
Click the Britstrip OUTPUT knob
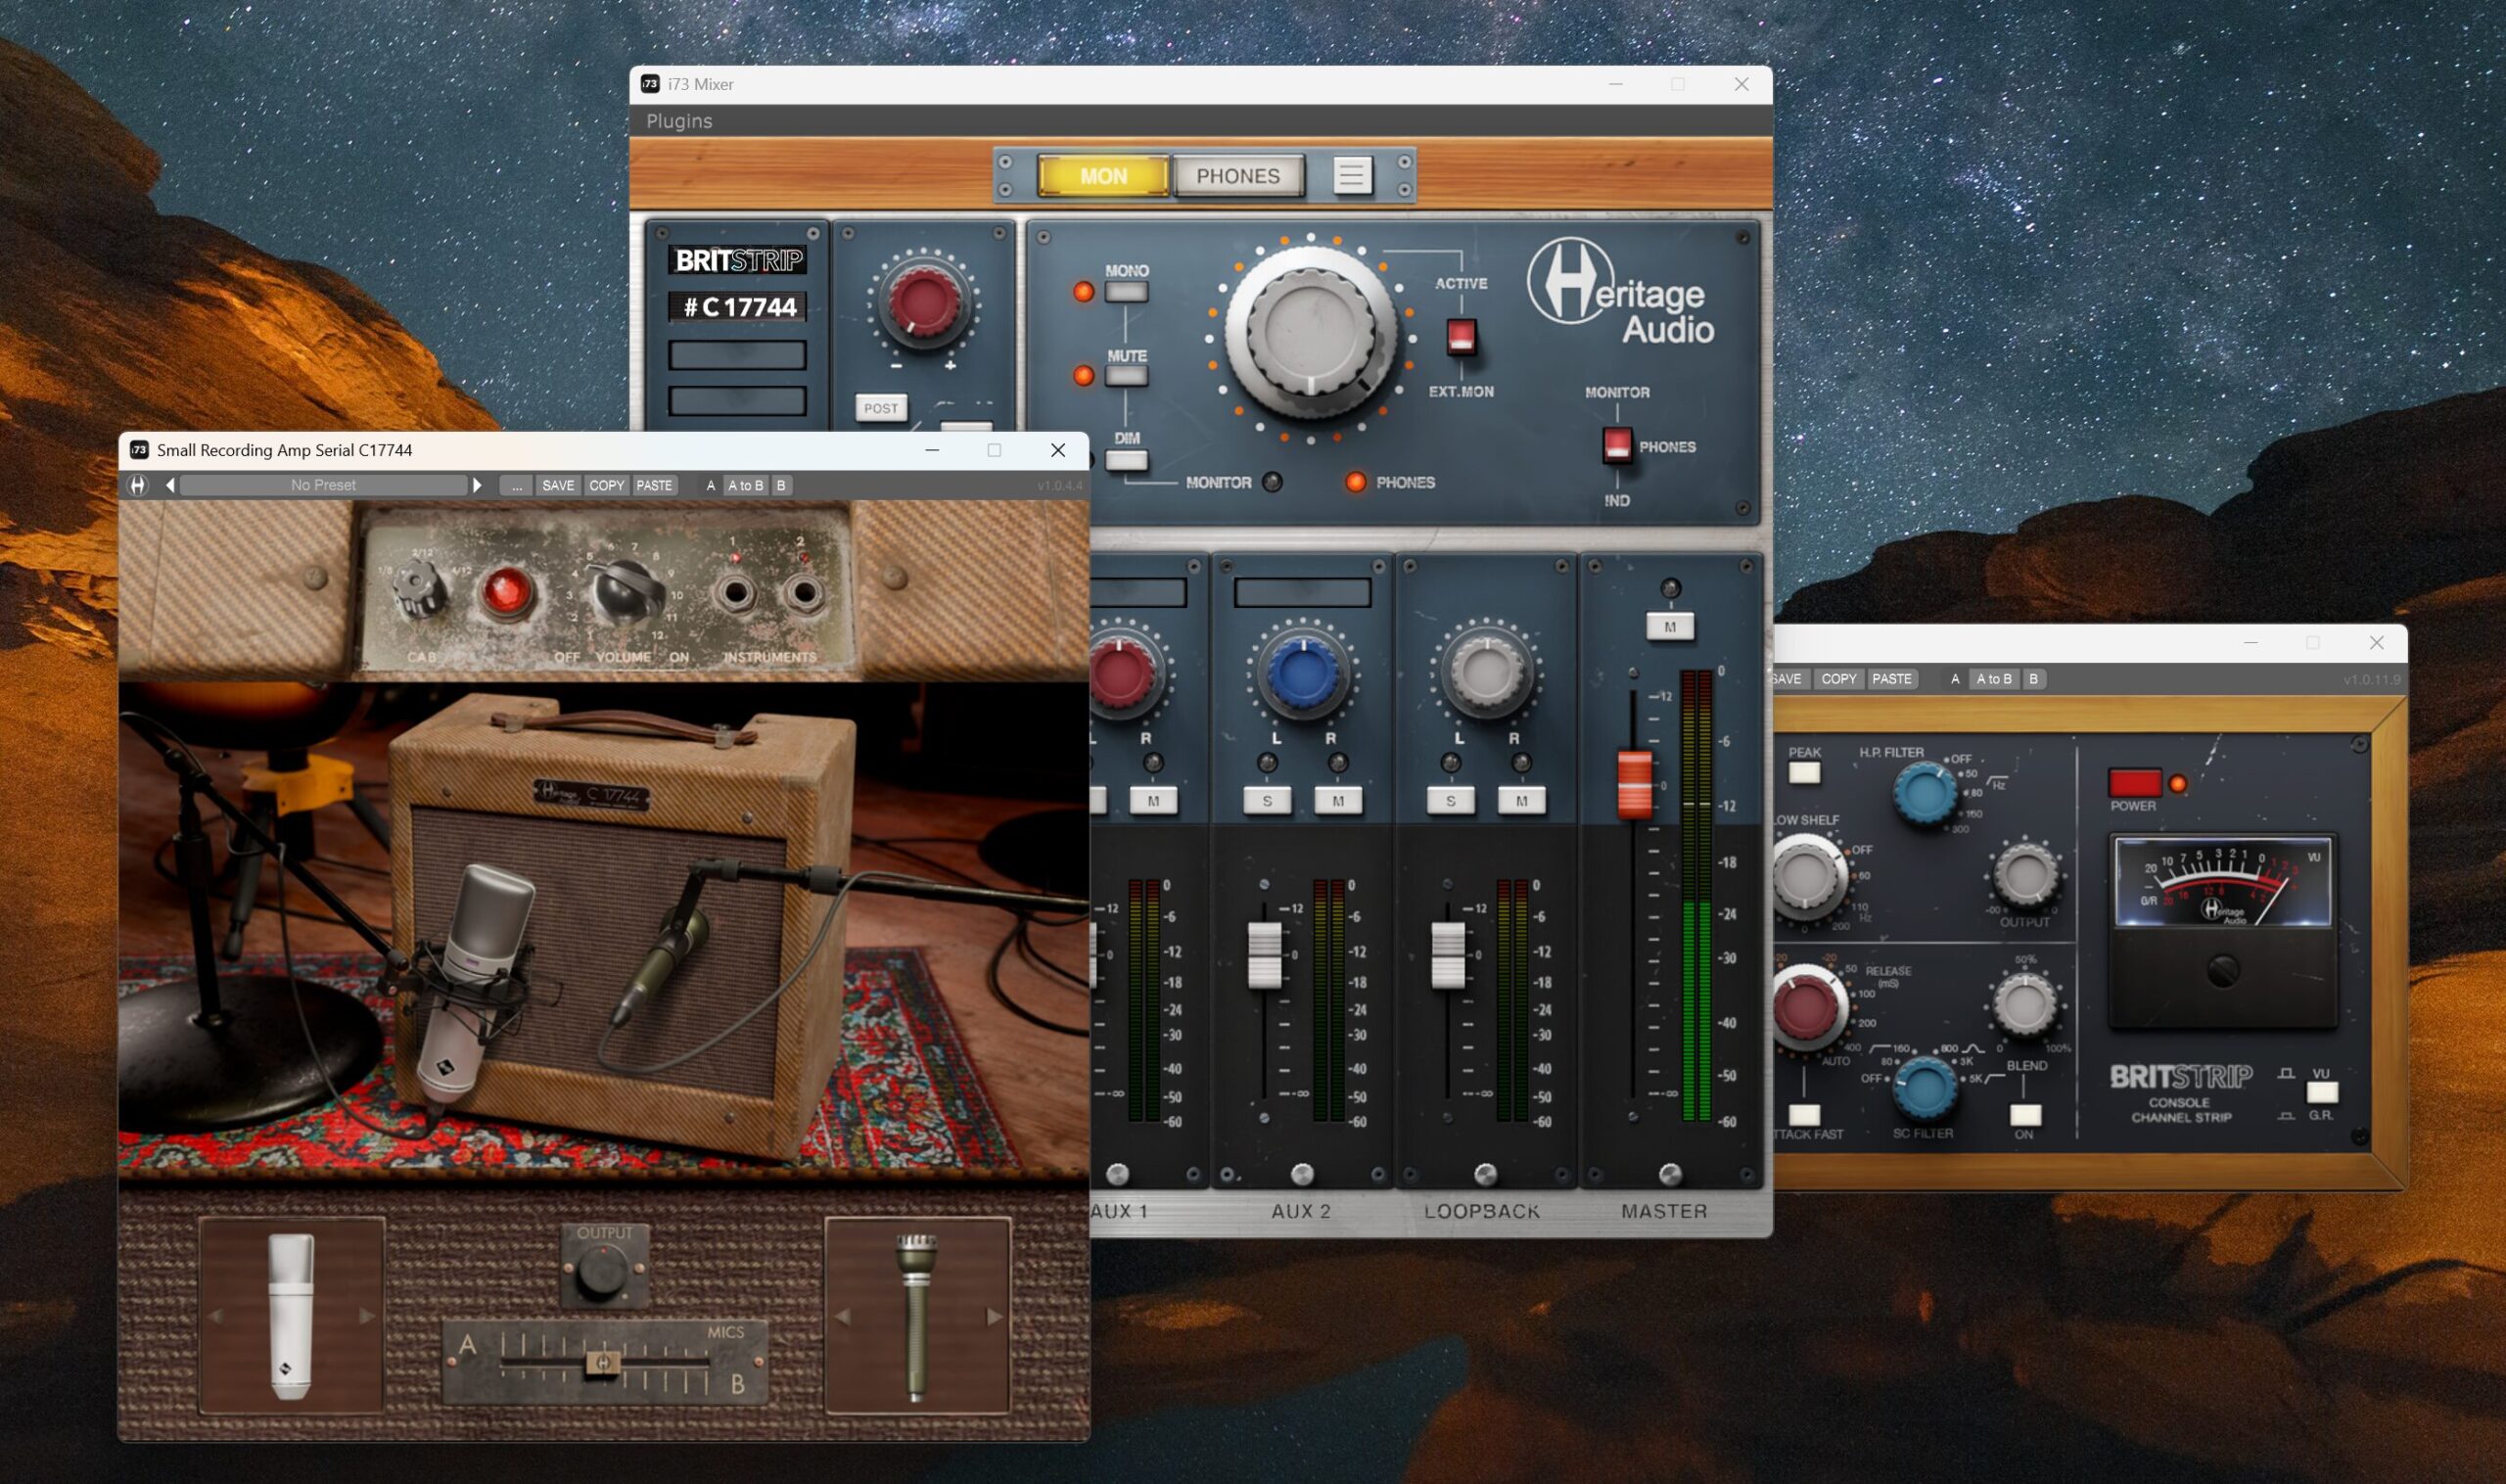(x=2025, y=875)
